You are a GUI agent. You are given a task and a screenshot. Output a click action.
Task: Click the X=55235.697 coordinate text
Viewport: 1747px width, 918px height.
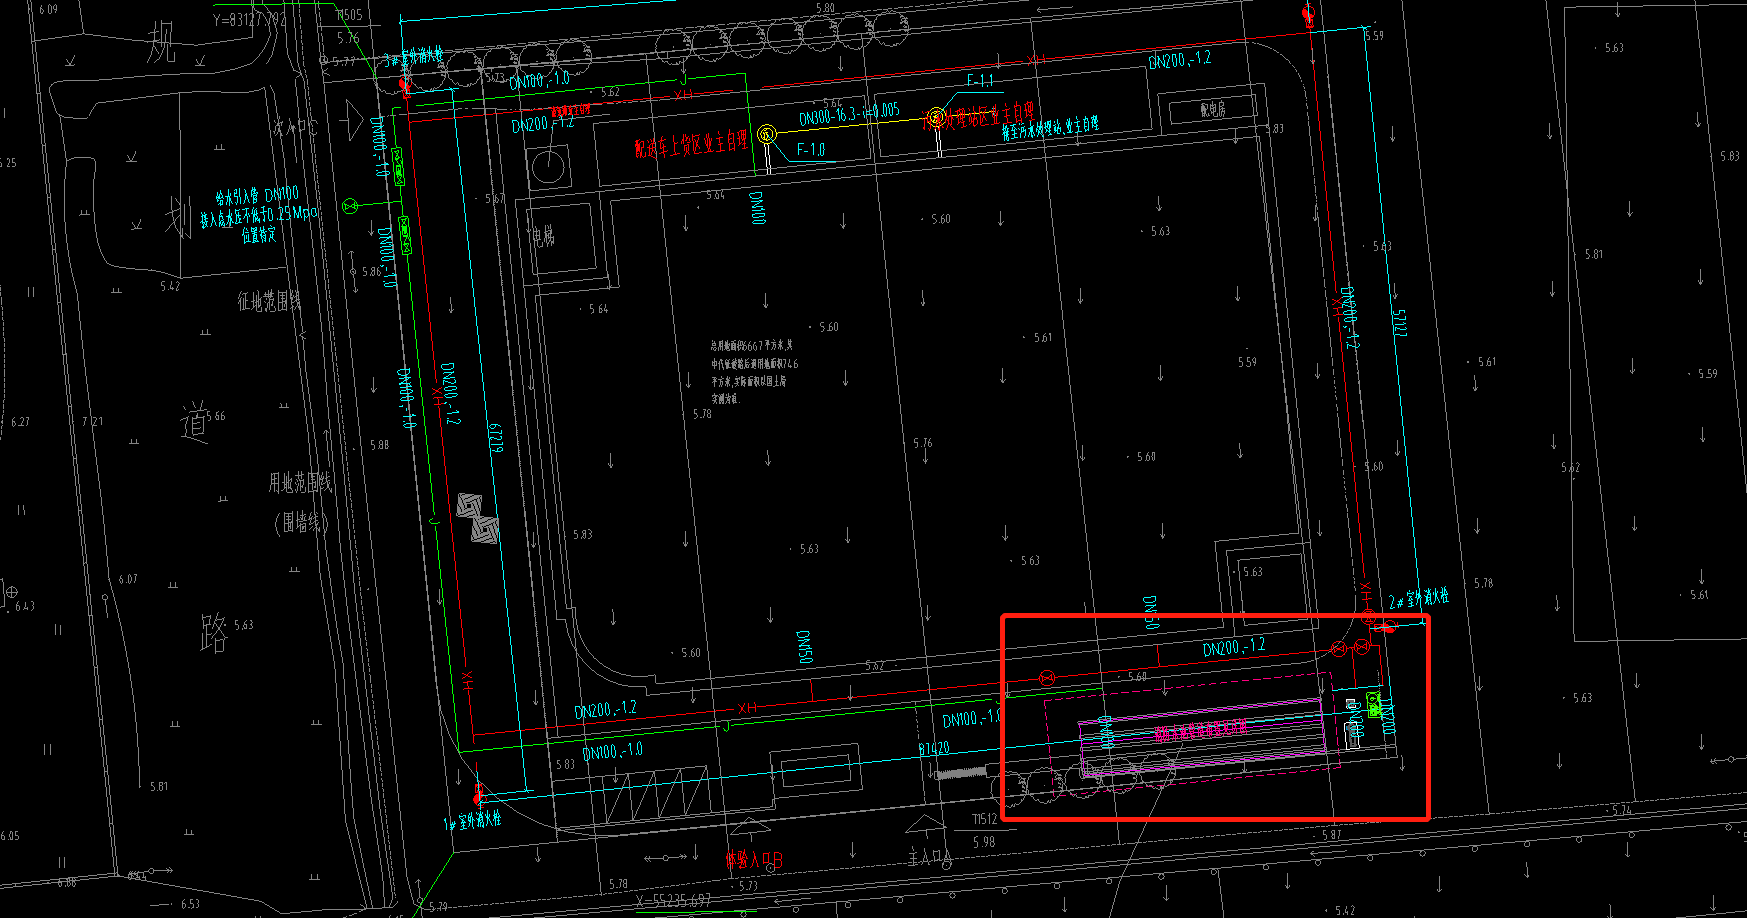[673, 900]
